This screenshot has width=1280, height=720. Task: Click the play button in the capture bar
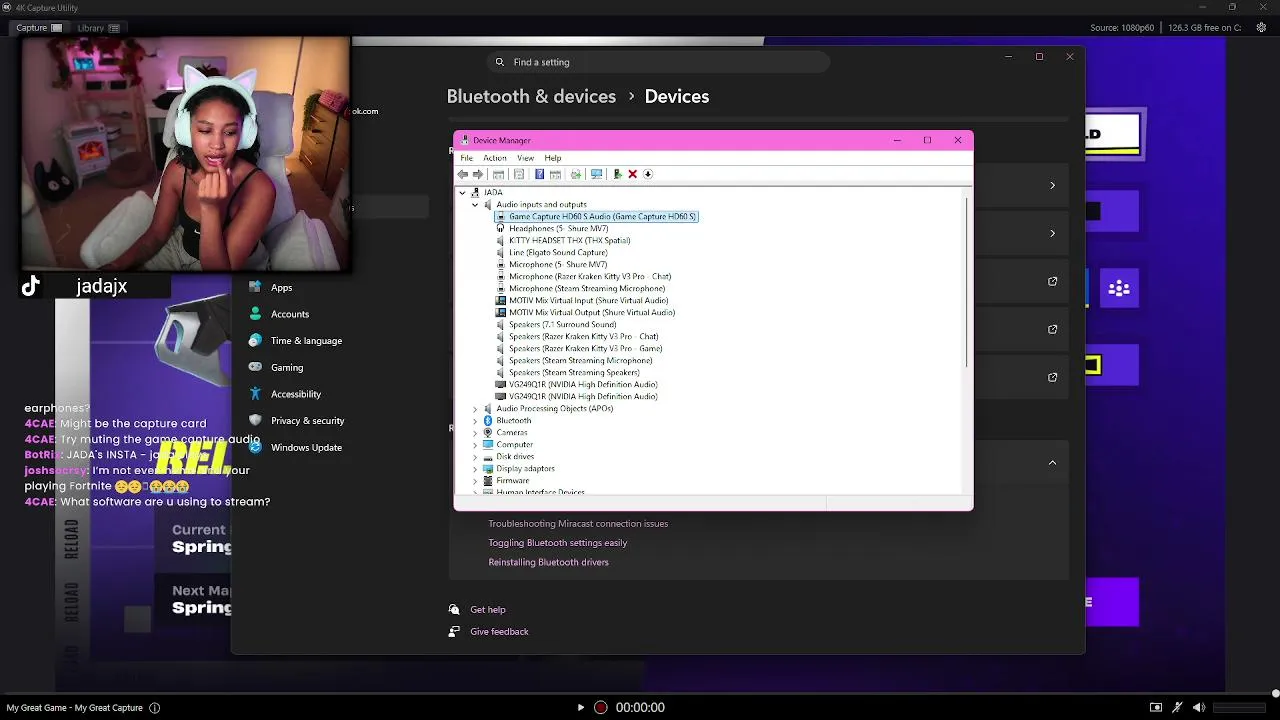(x=580, y=707)
